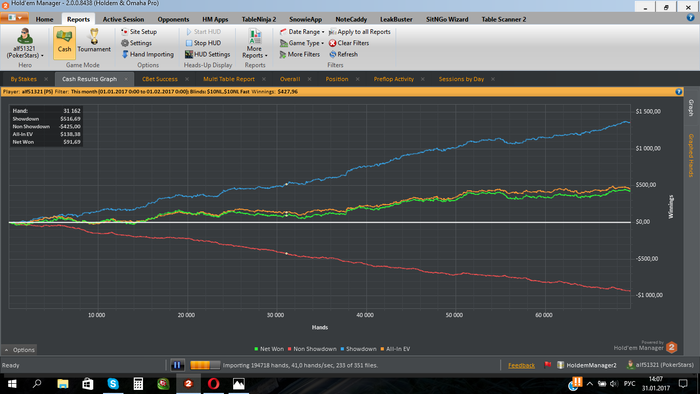Open the Feedback link
This screenshot has height=394, width=700.
pos(521,365)
